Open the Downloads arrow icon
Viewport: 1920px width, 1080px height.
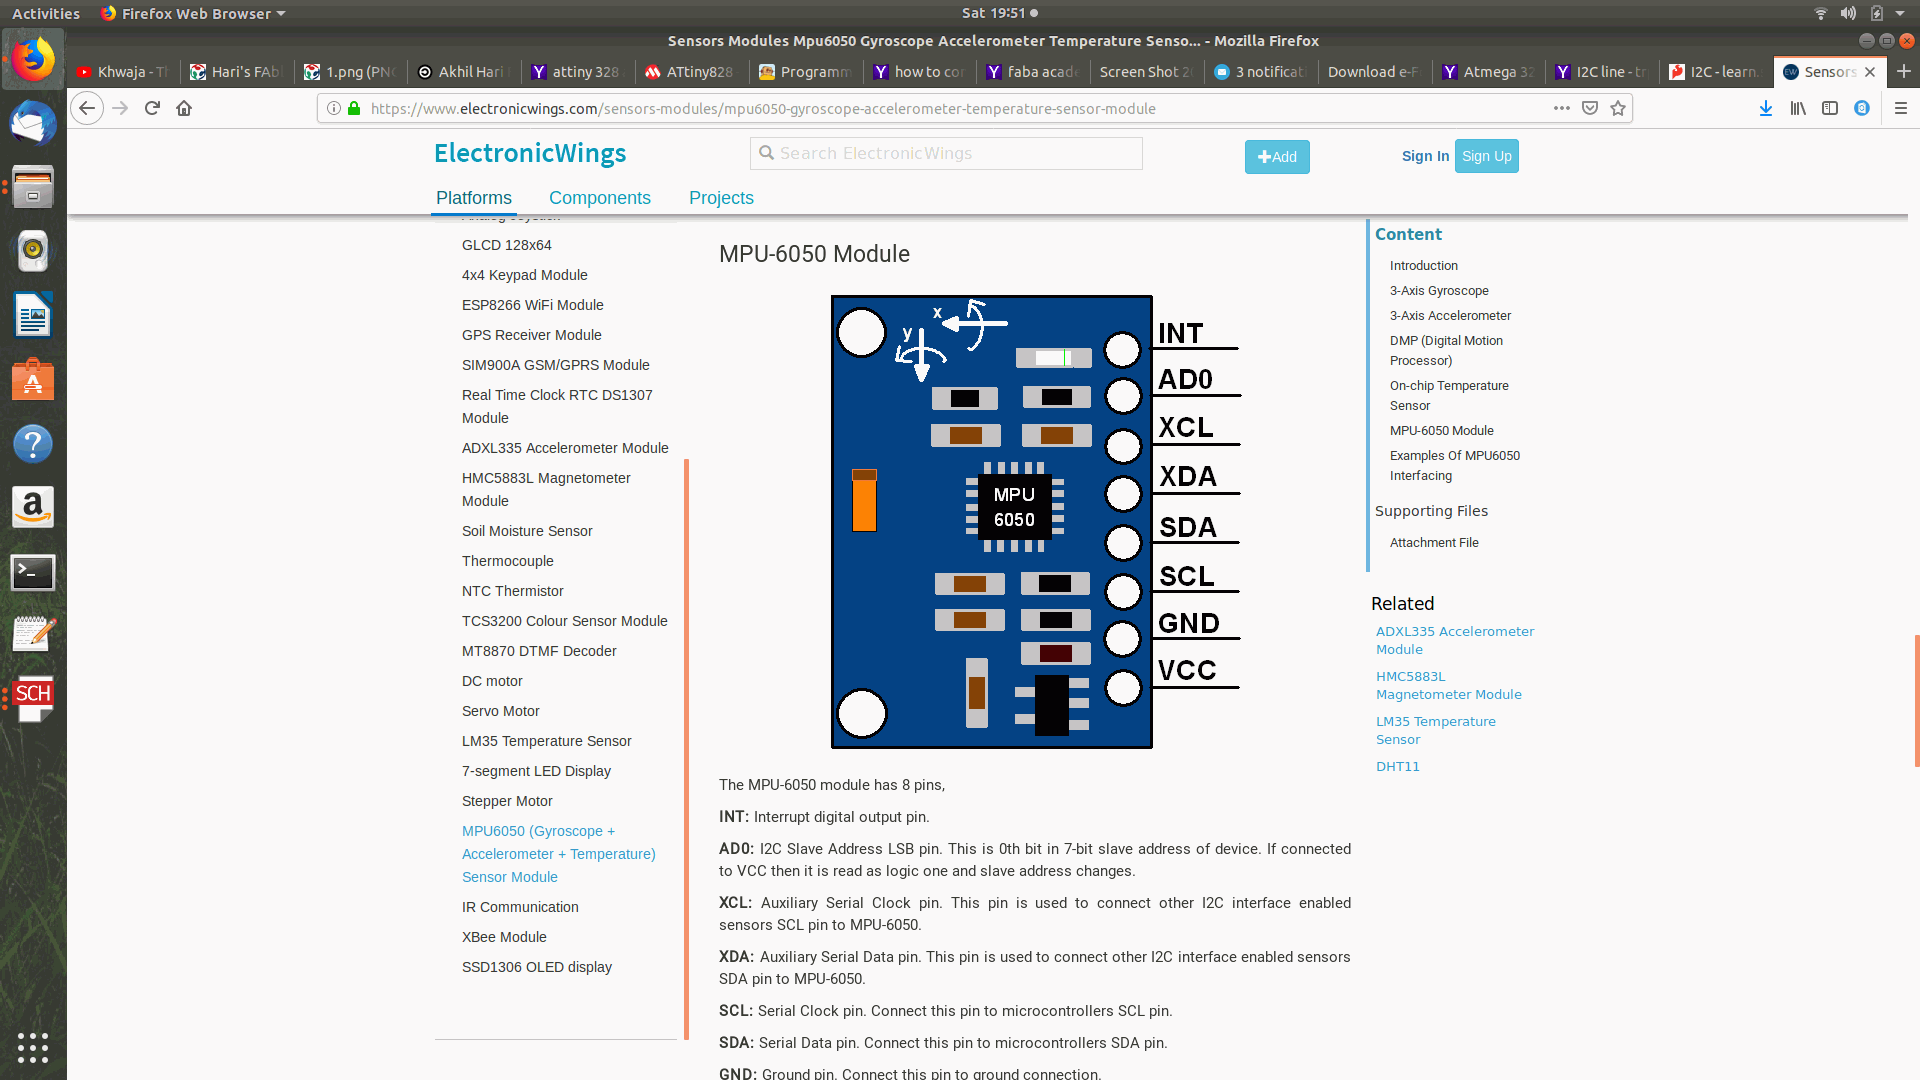1766,108
